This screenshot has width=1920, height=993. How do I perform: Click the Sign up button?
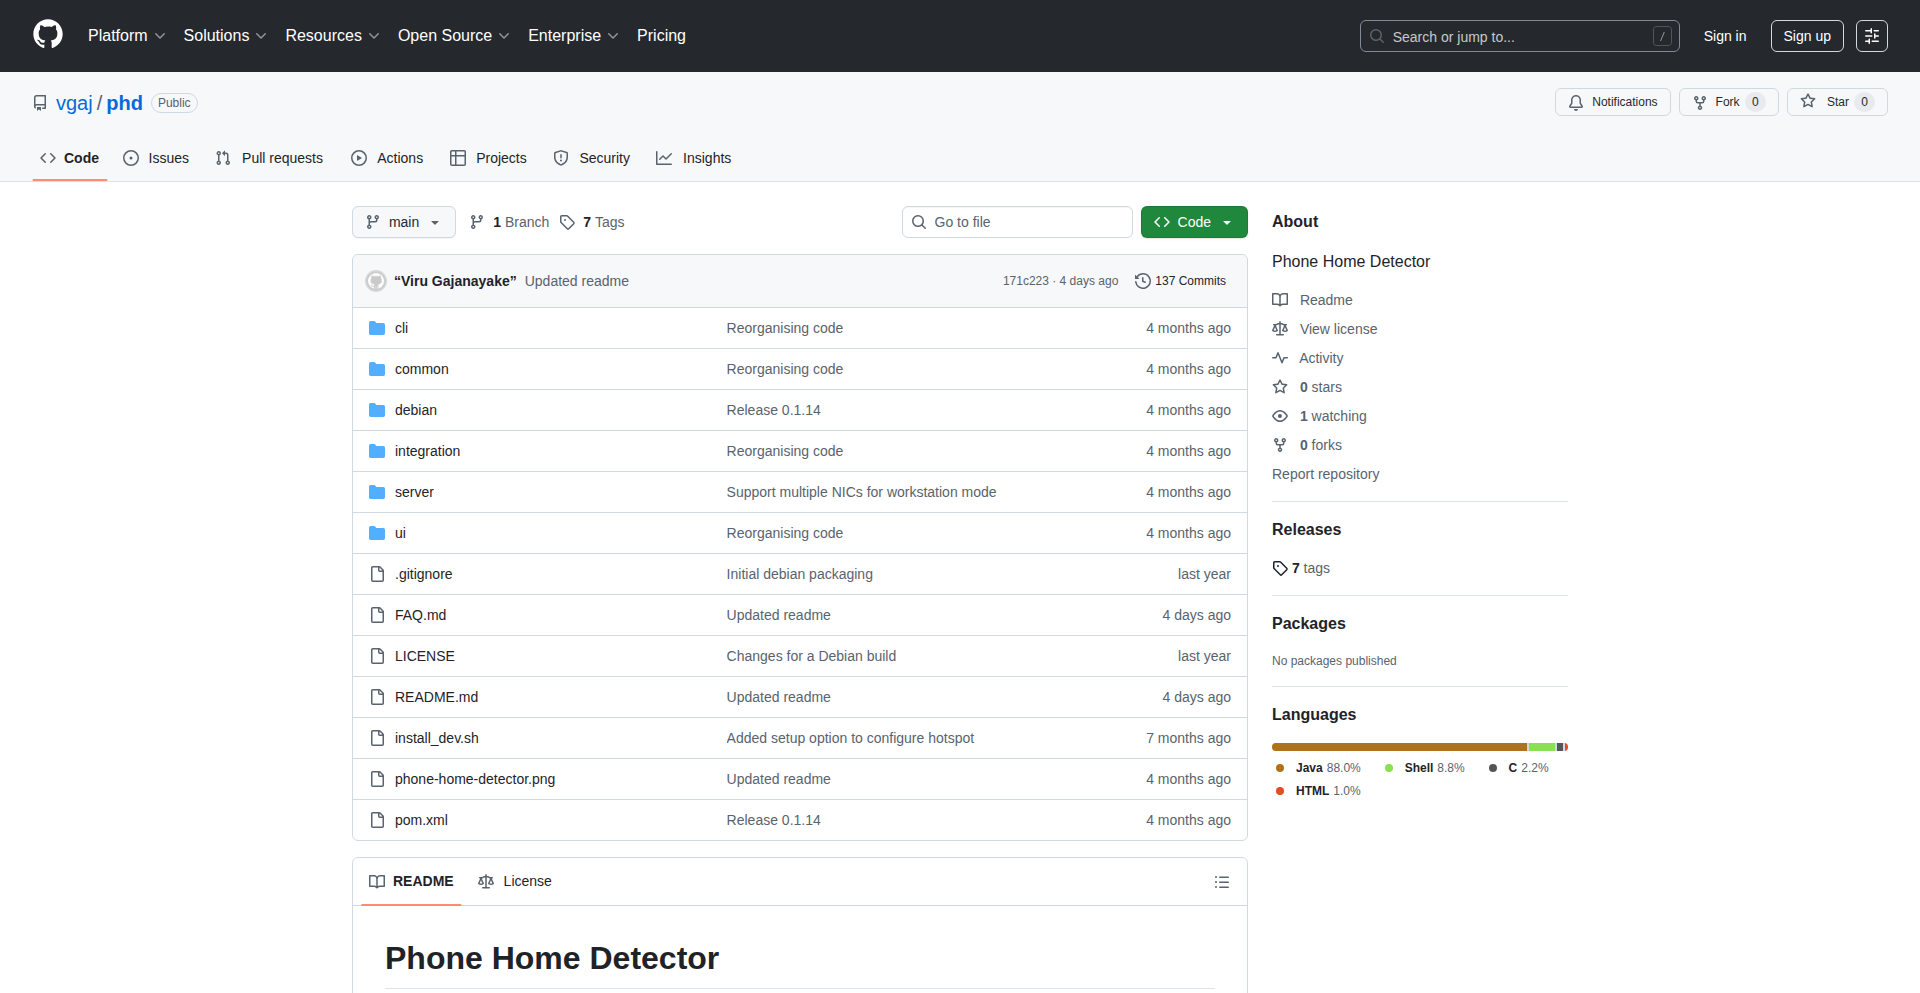(1806, 36)
